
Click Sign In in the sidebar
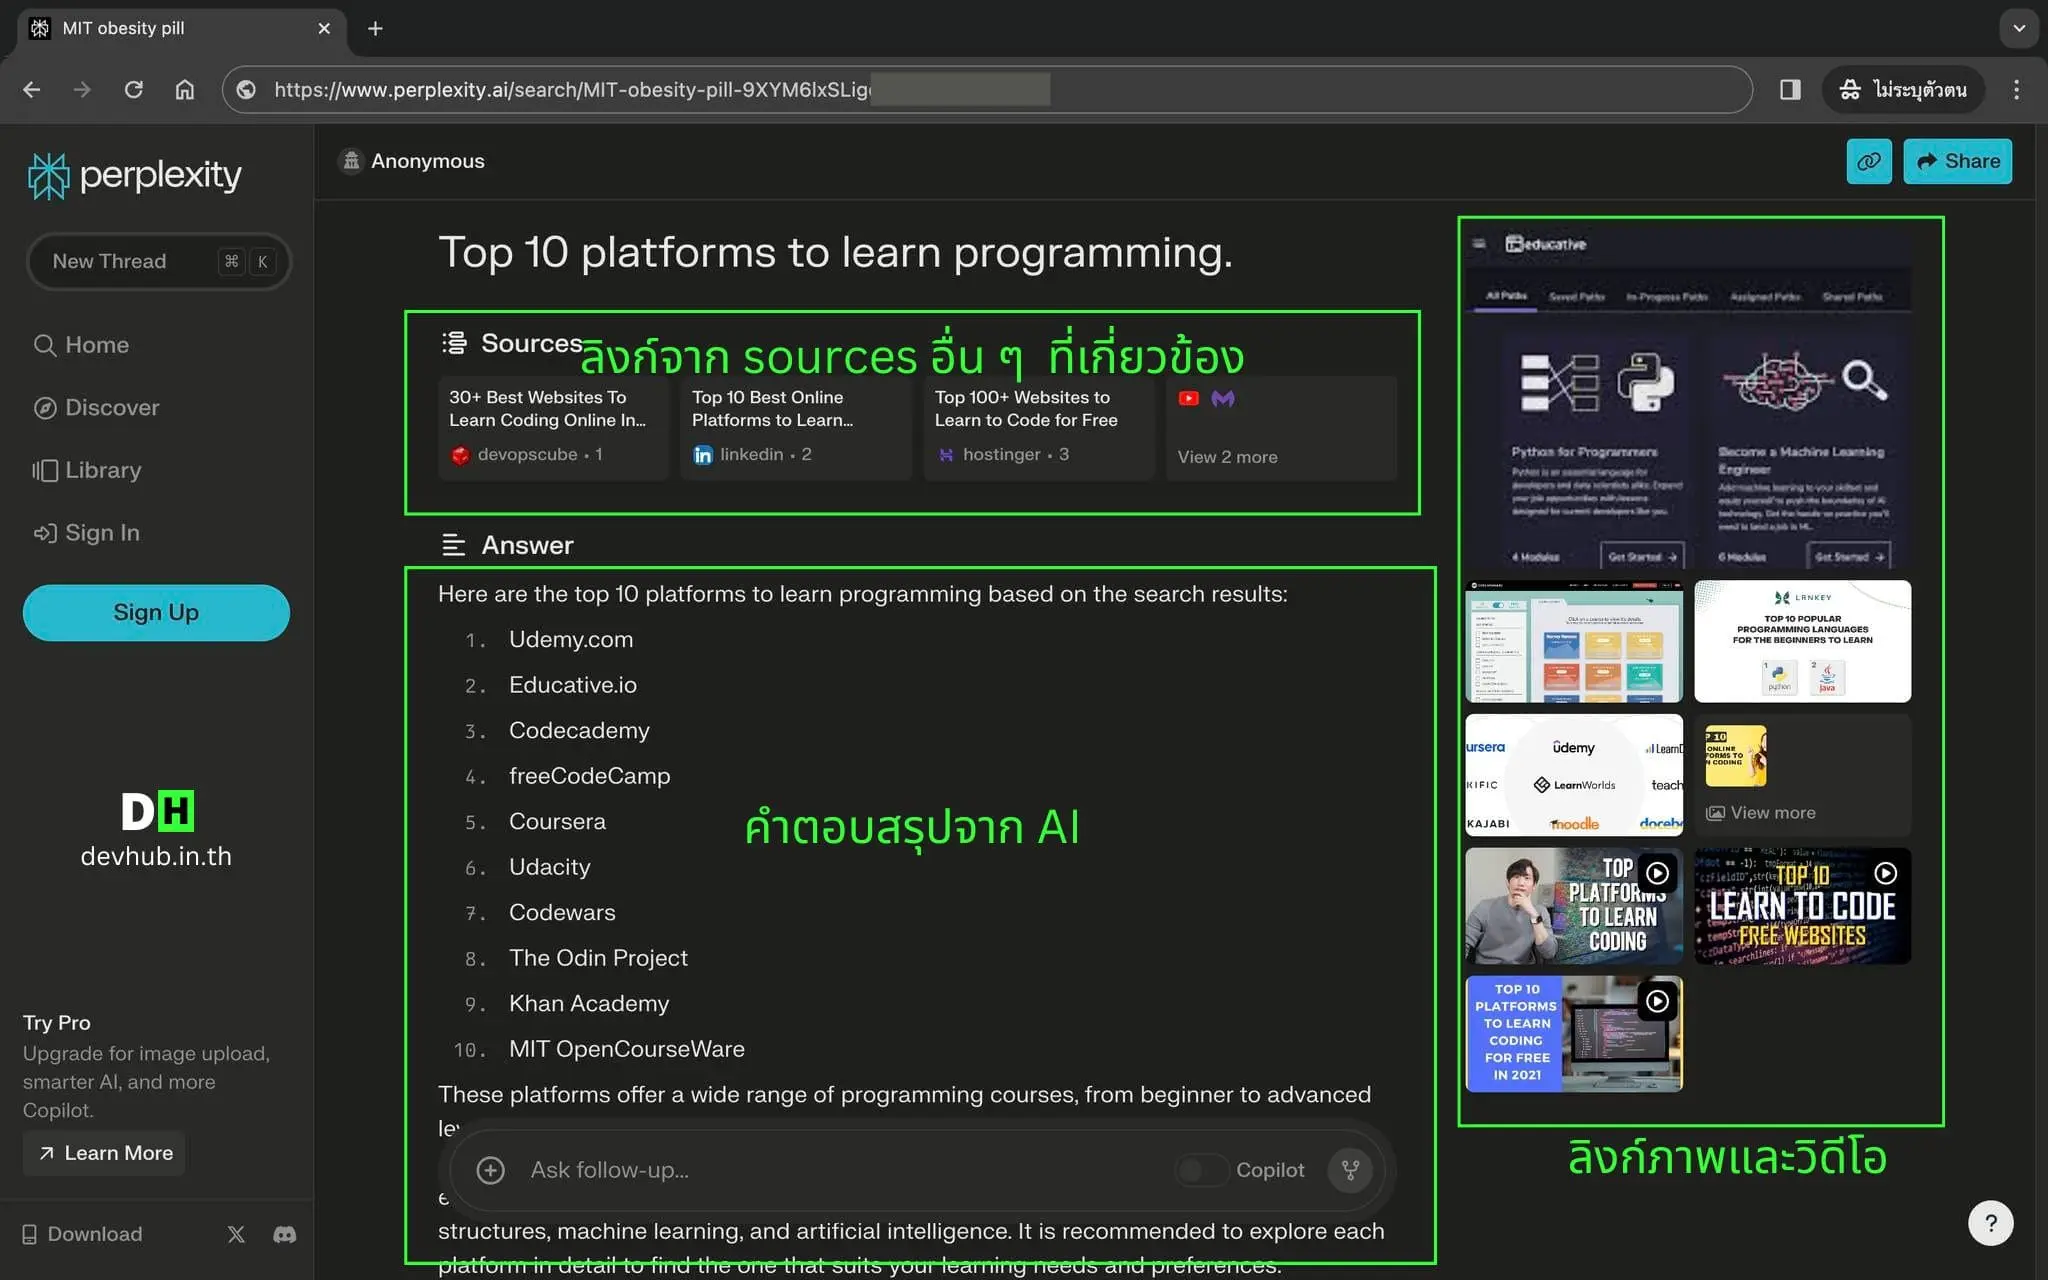(x=86, y=533)
